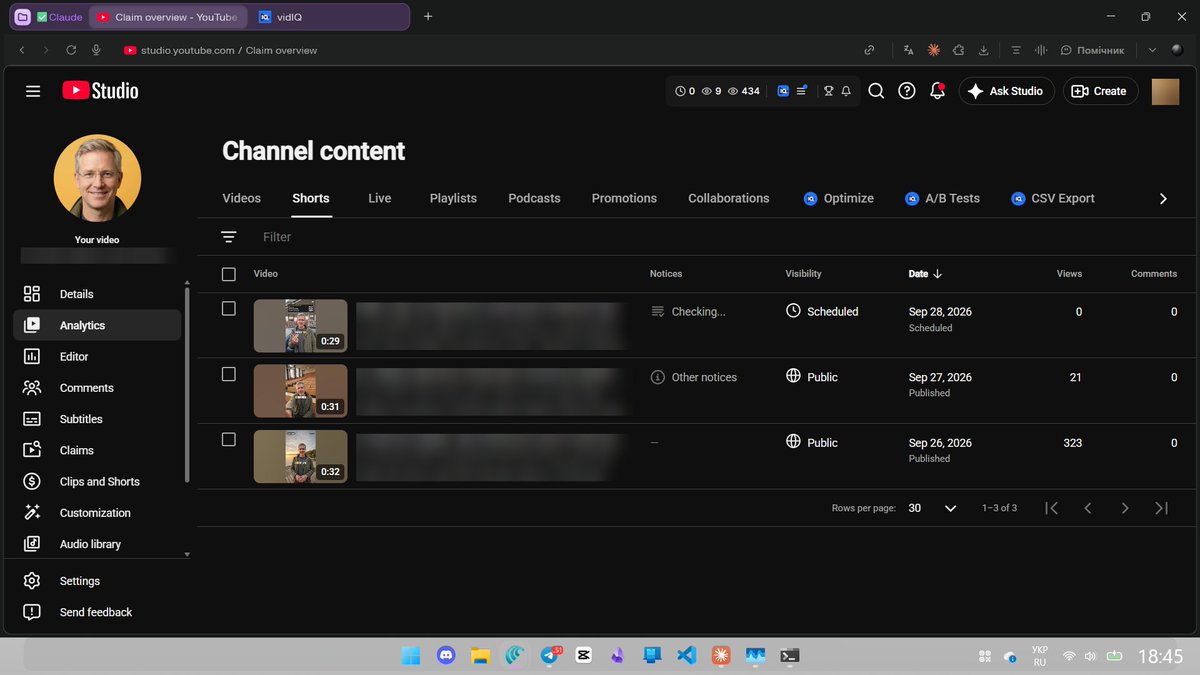Open Public visibility of the 21-view short
Image resolution: width=1200 pixels, height=675 pixels.
coord(812,377)
